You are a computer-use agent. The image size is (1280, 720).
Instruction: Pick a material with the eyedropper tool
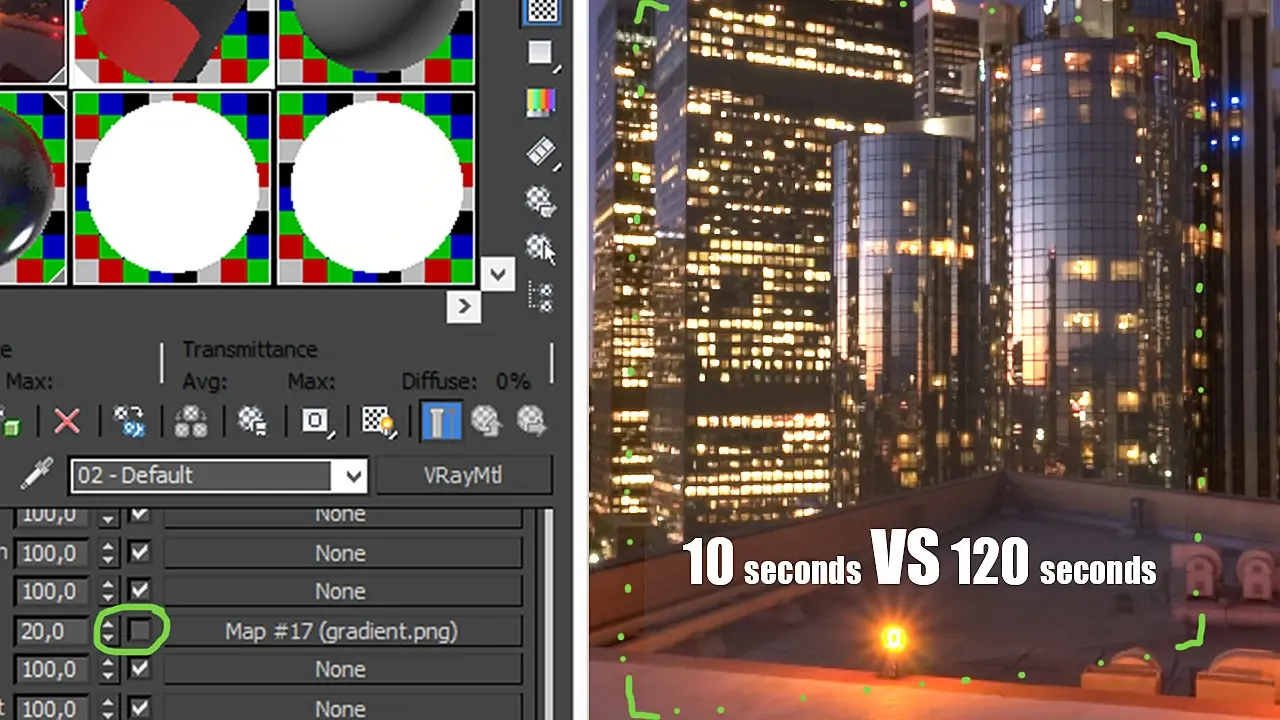click(x=37, y=475)
